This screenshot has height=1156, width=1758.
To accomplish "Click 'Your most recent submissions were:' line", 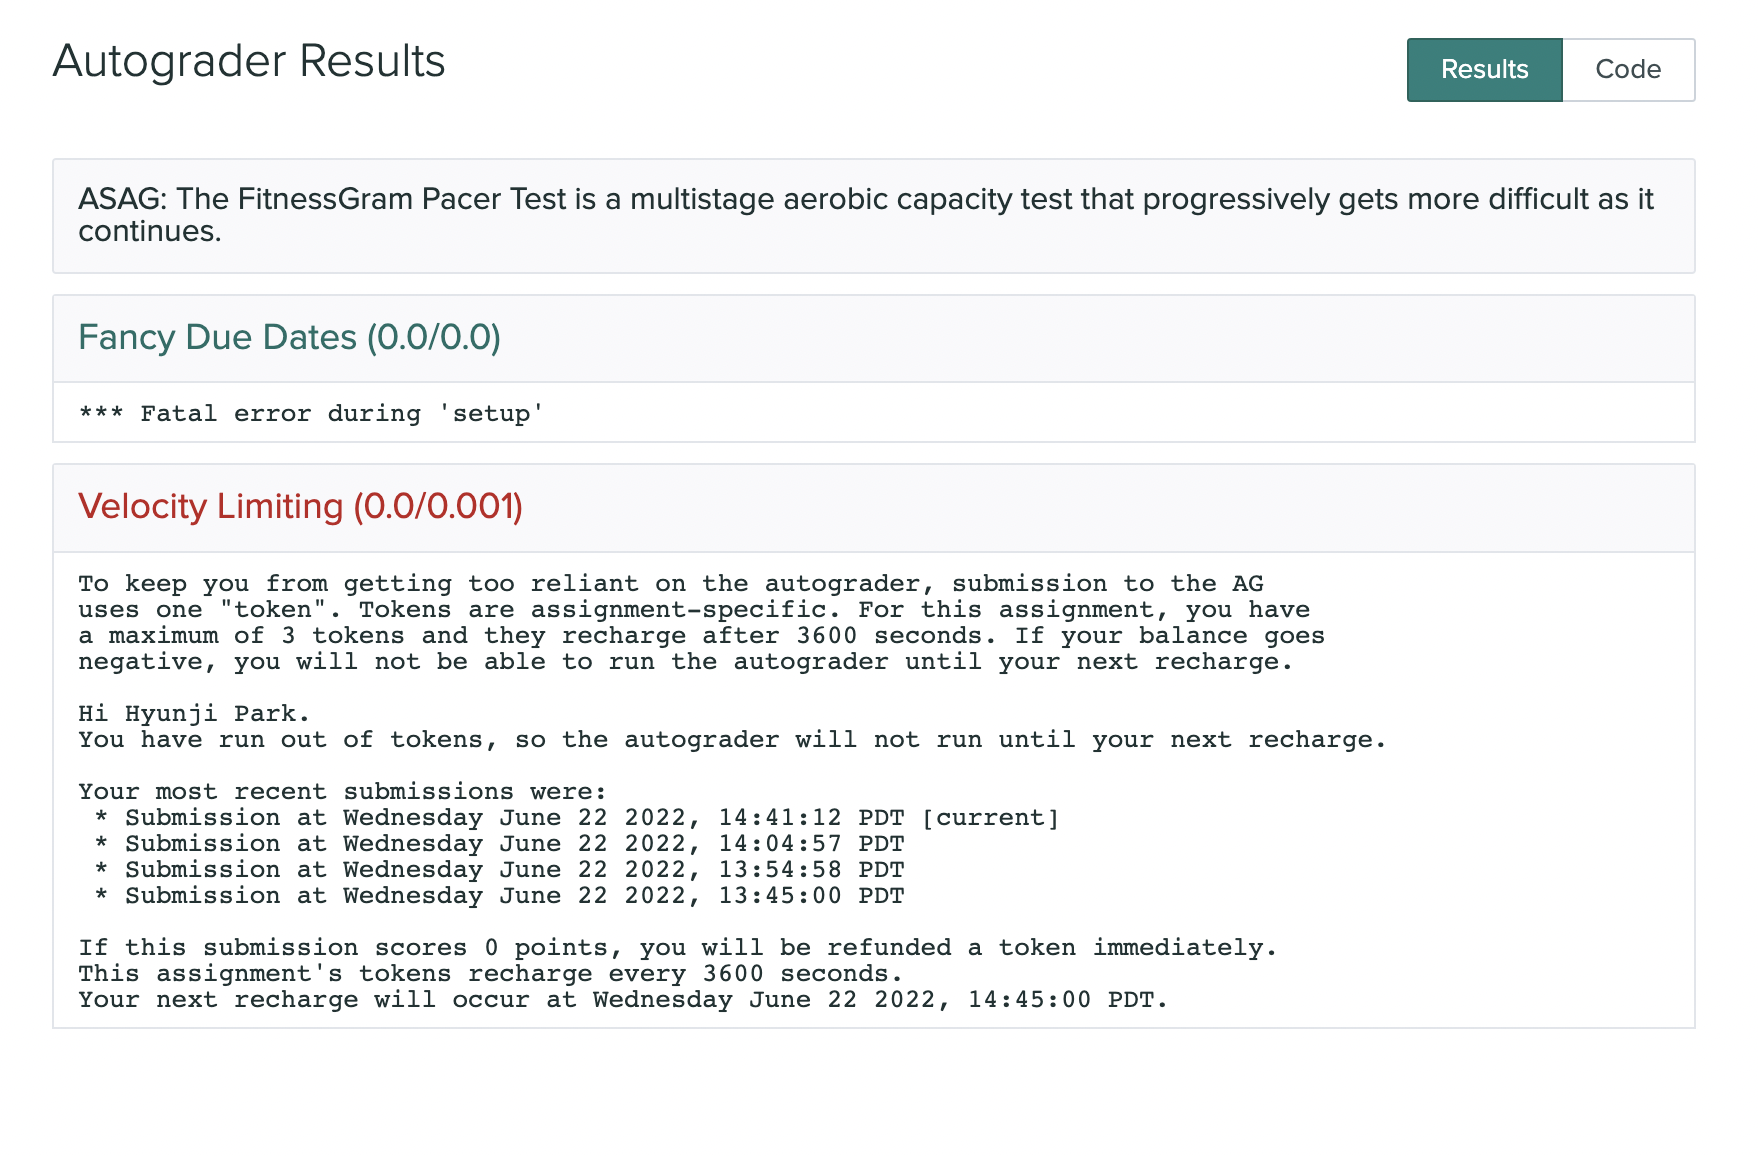I will pos(342,792).
